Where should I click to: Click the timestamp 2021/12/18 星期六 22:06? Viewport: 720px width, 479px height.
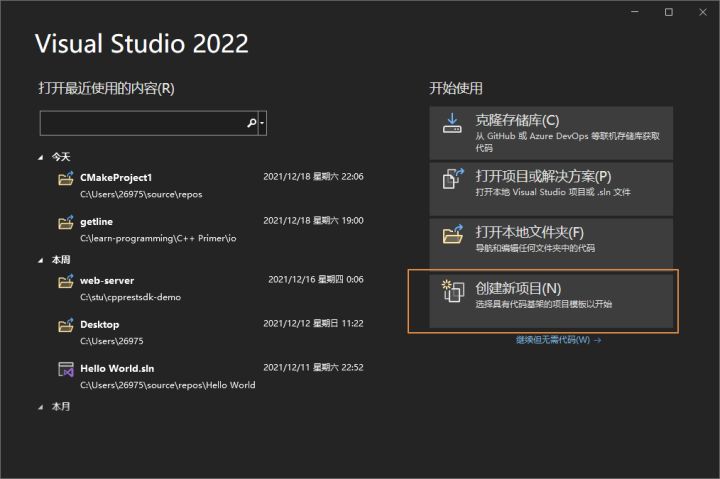pos(313,177)
